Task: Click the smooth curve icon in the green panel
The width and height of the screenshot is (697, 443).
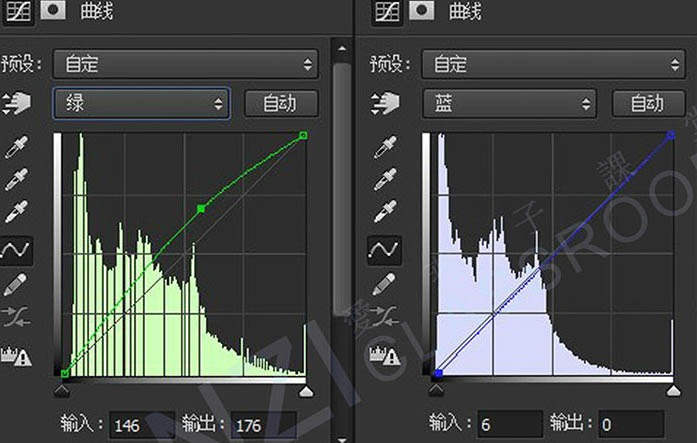Action: coord(16,316)
